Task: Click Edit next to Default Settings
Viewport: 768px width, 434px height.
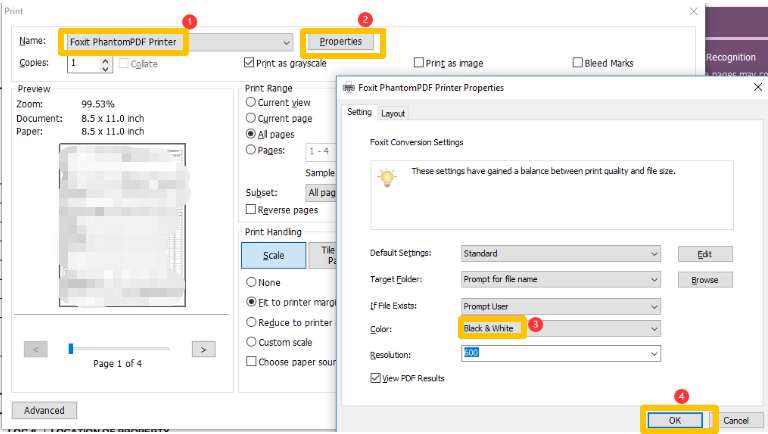Action: click(x=705, y=254)
